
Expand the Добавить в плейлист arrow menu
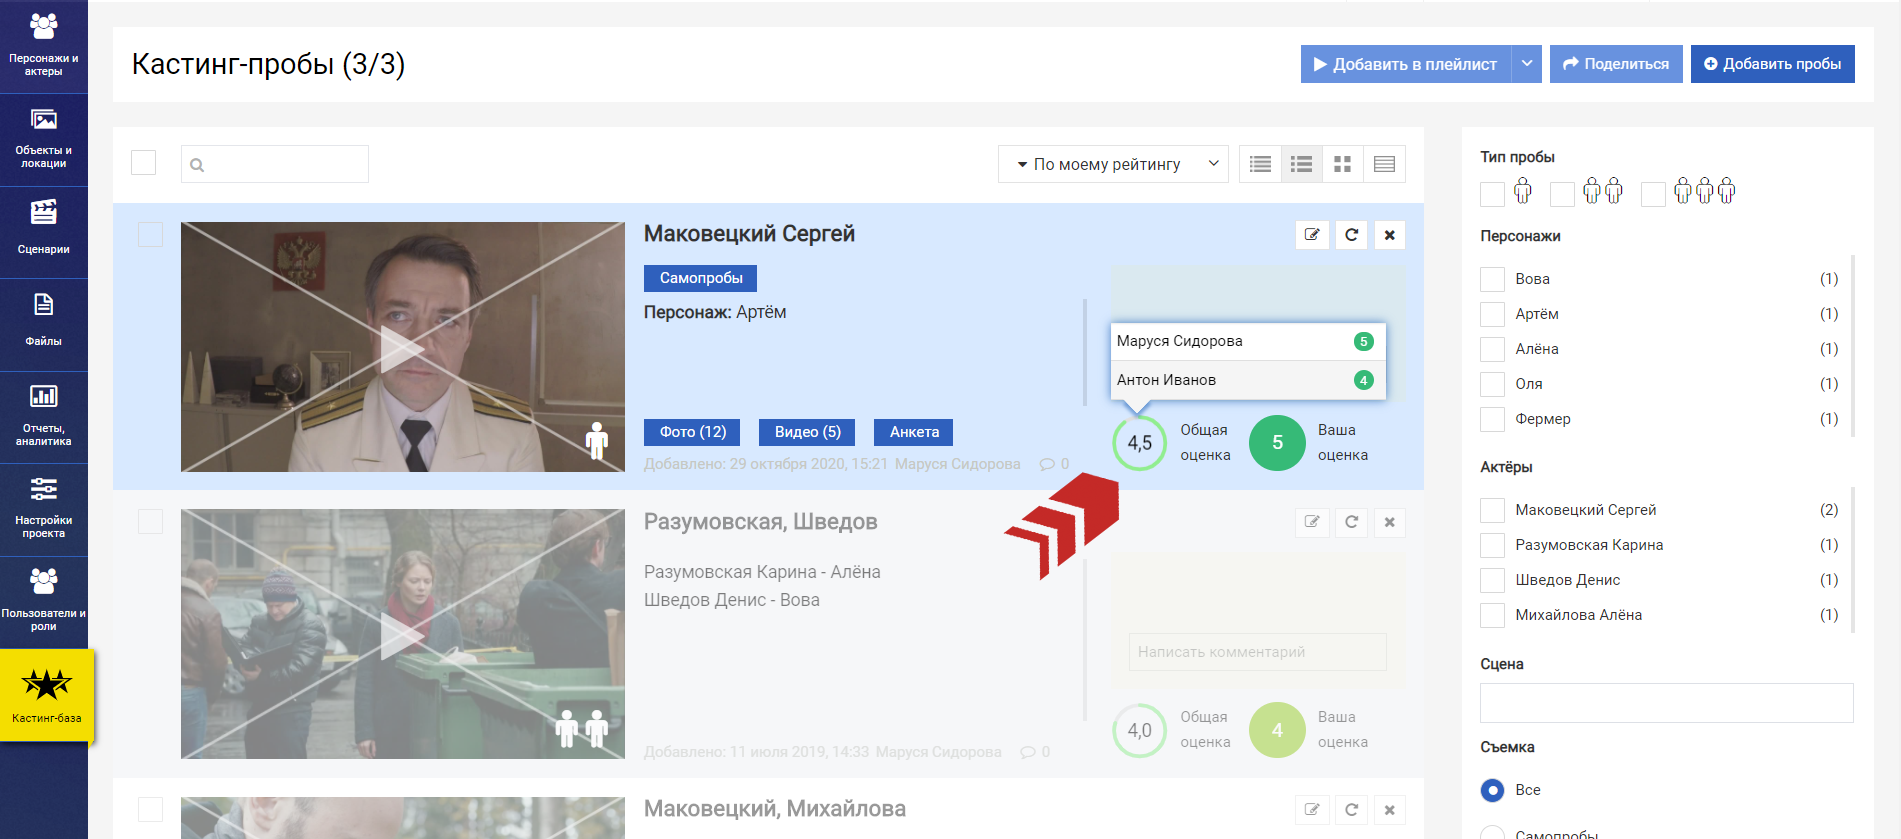point(1526,64)
